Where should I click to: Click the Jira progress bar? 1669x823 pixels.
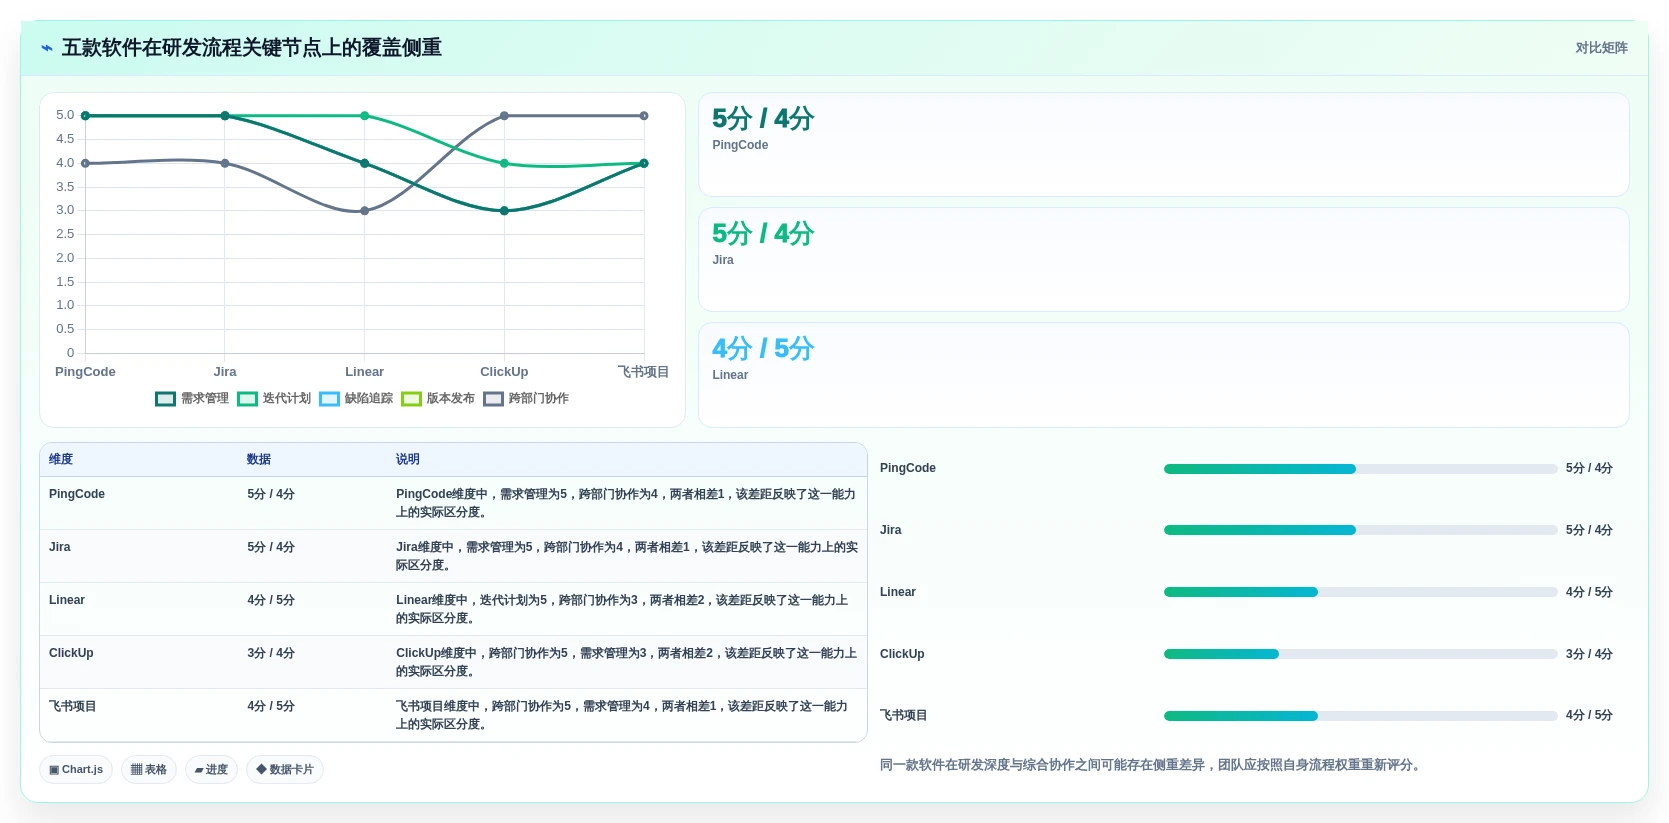(x=1360, y=530)
